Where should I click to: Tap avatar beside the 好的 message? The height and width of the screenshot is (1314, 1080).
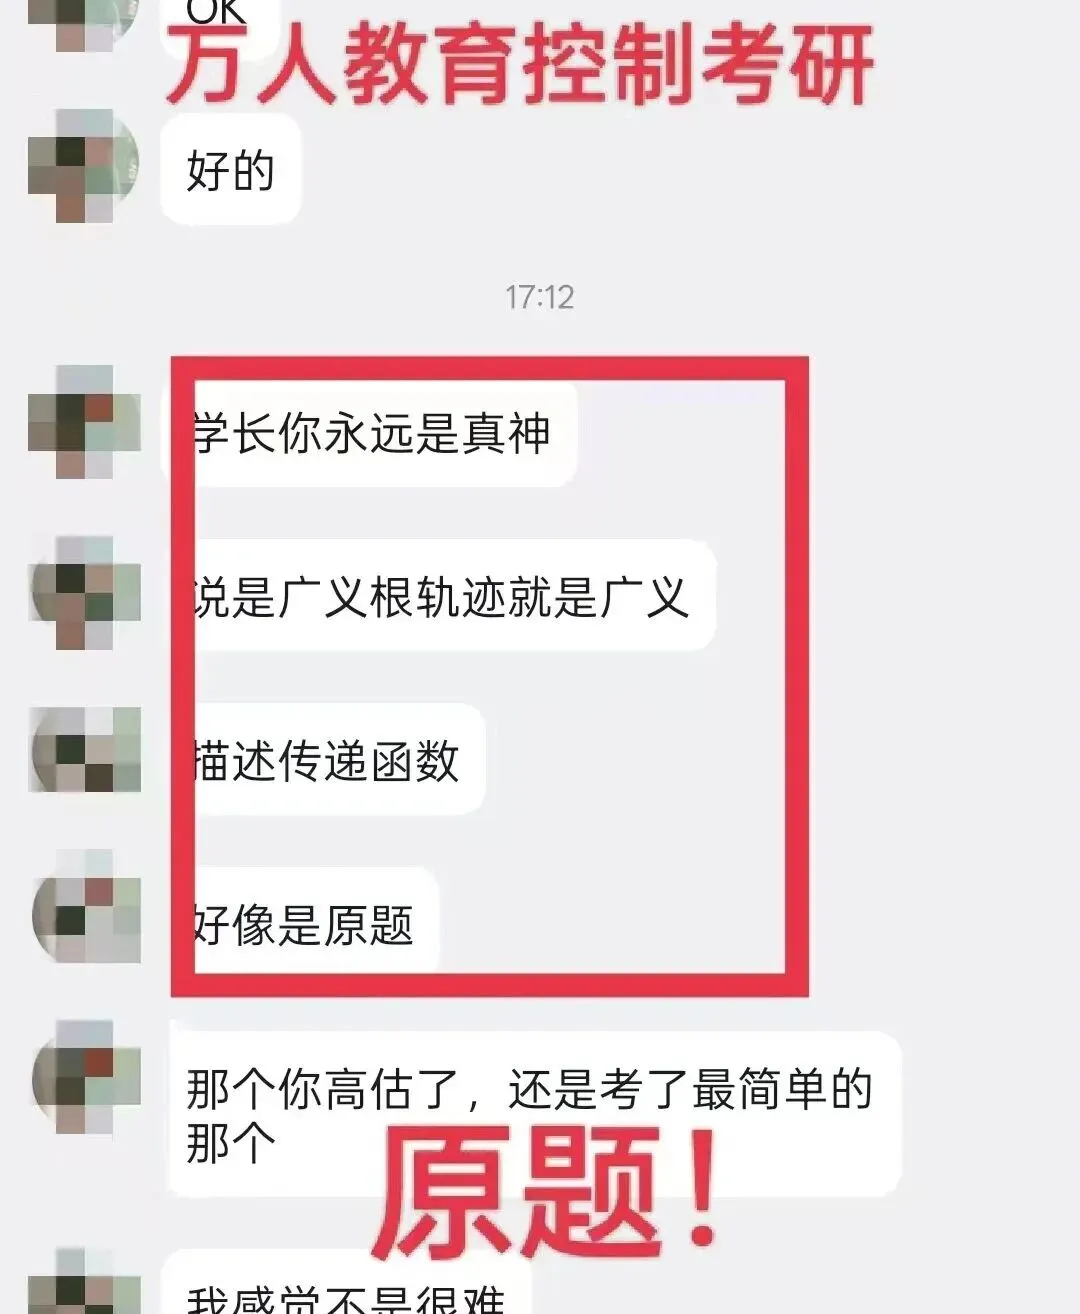click(84, 166)
